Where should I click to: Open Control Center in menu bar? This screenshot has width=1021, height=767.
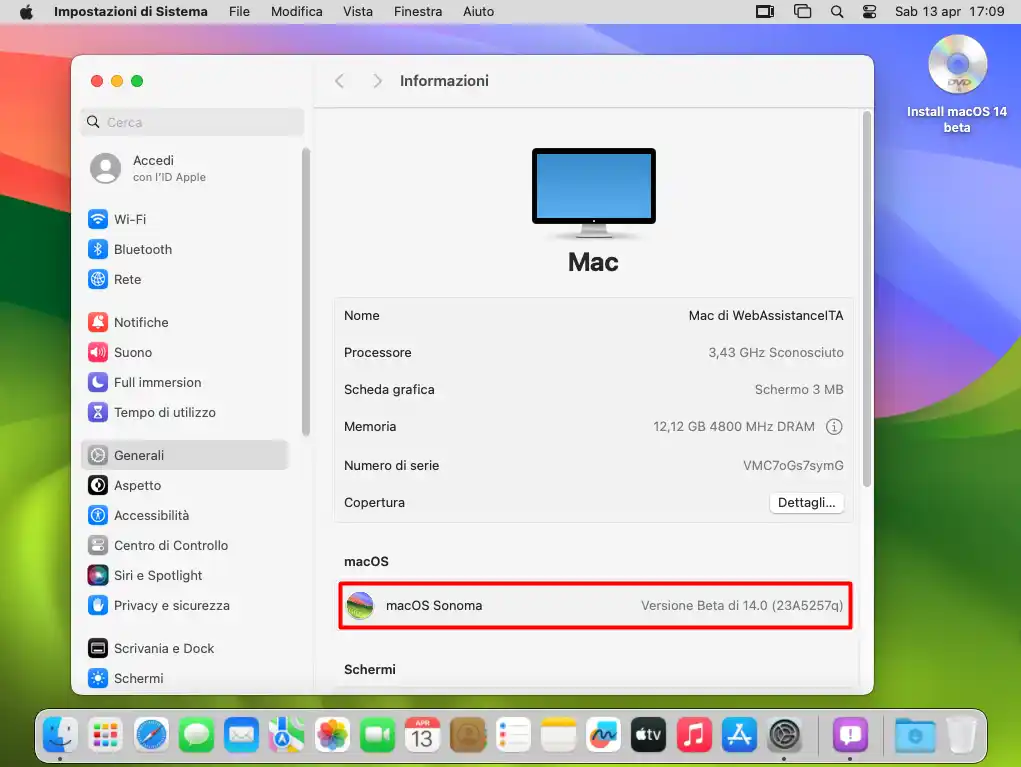pos(869,12)
